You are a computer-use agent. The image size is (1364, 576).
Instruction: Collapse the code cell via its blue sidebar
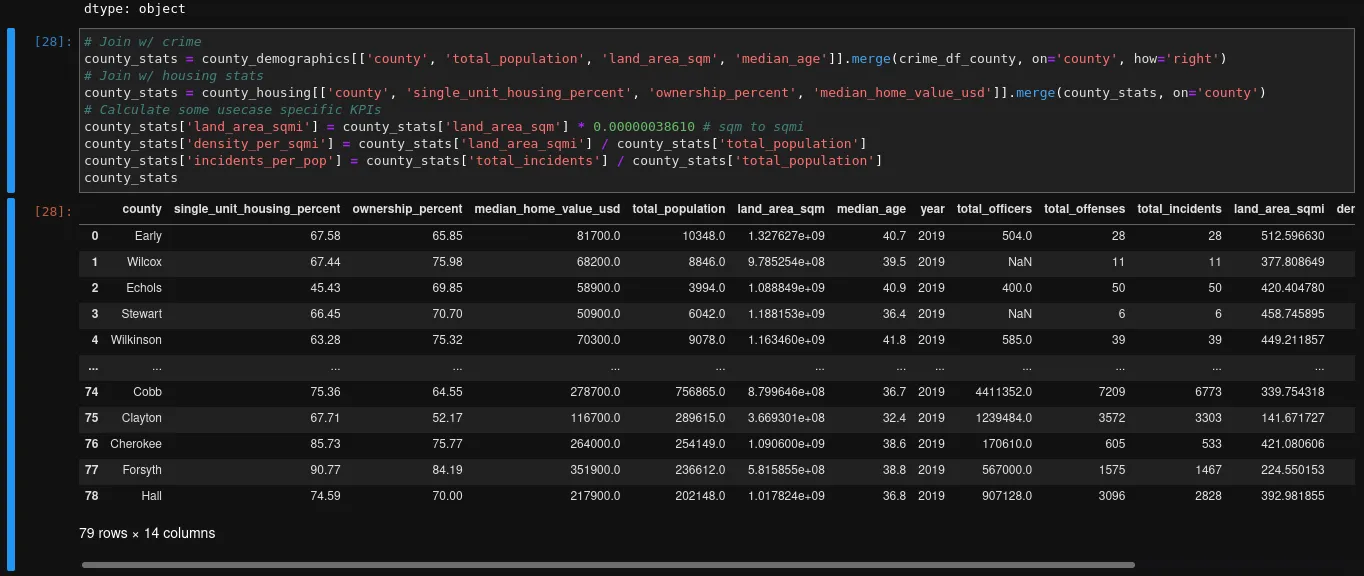coord(10,110)
